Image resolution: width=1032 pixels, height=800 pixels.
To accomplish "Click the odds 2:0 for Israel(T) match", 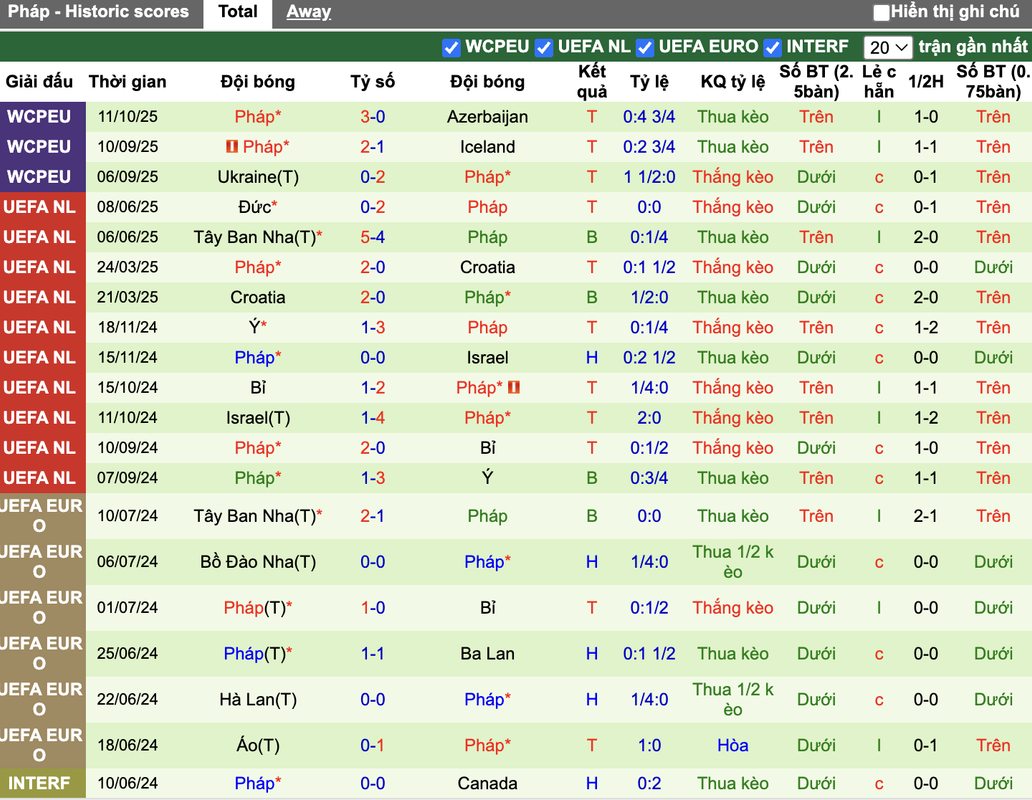I will [x=649, y=418].
